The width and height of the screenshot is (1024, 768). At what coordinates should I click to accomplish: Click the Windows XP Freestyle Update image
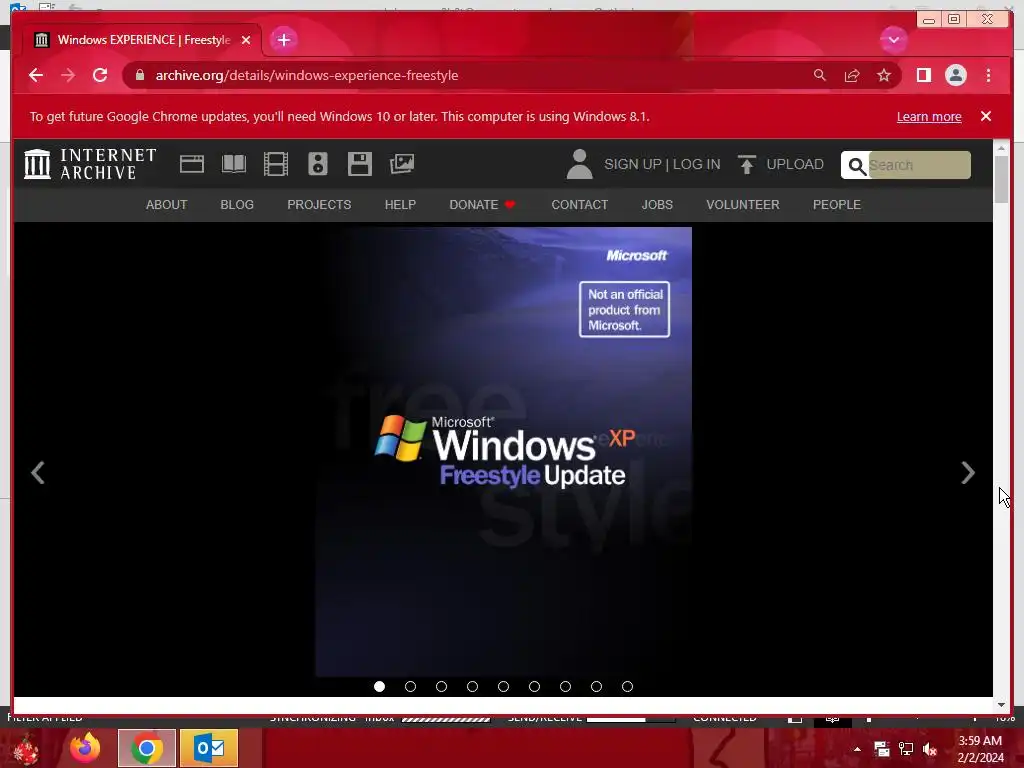point(504,452)
